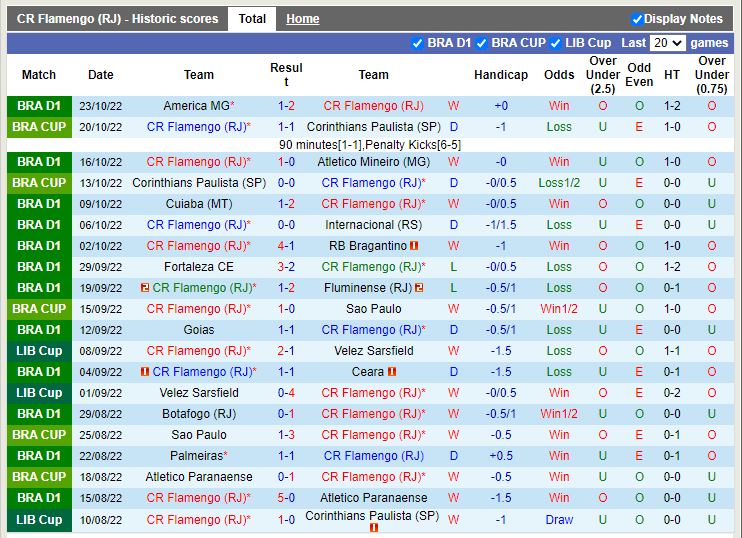
Task: Click CR Flamengo (RJ) - Historic scores title
Action: click(117, 19)
